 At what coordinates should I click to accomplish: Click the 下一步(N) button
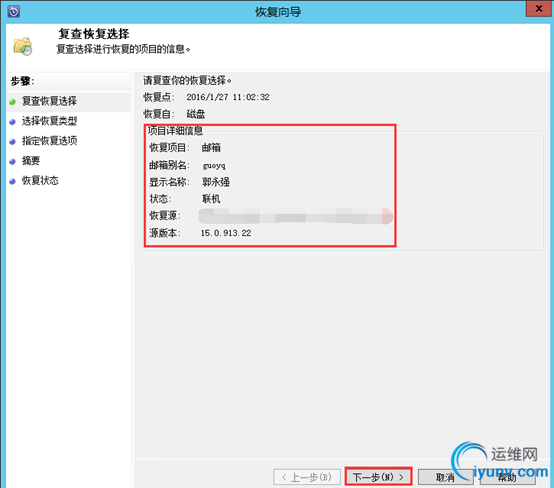tap(378, 477)
